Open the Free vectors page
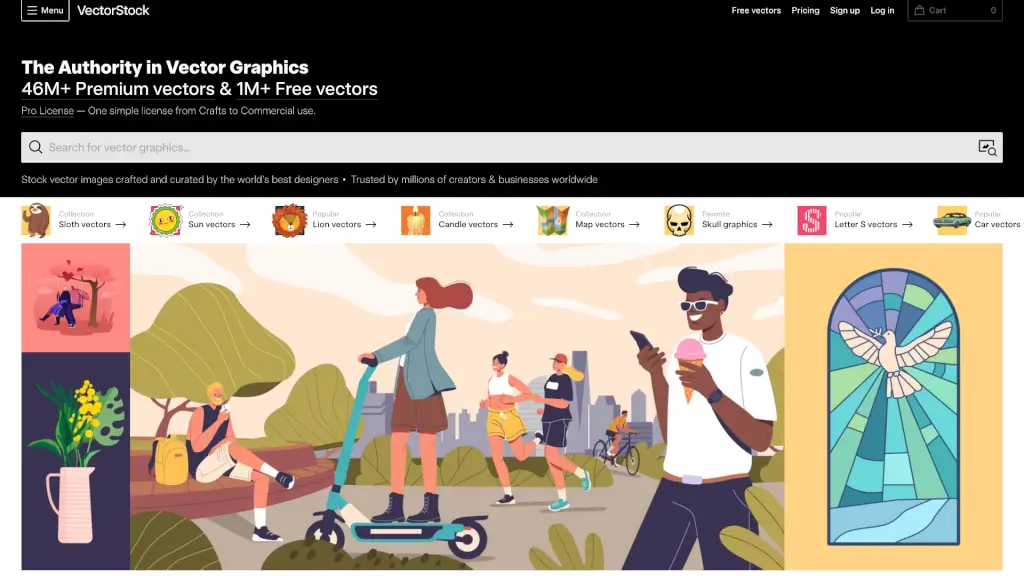Viewport: 1024px width, 576px height. click(756, 10)
